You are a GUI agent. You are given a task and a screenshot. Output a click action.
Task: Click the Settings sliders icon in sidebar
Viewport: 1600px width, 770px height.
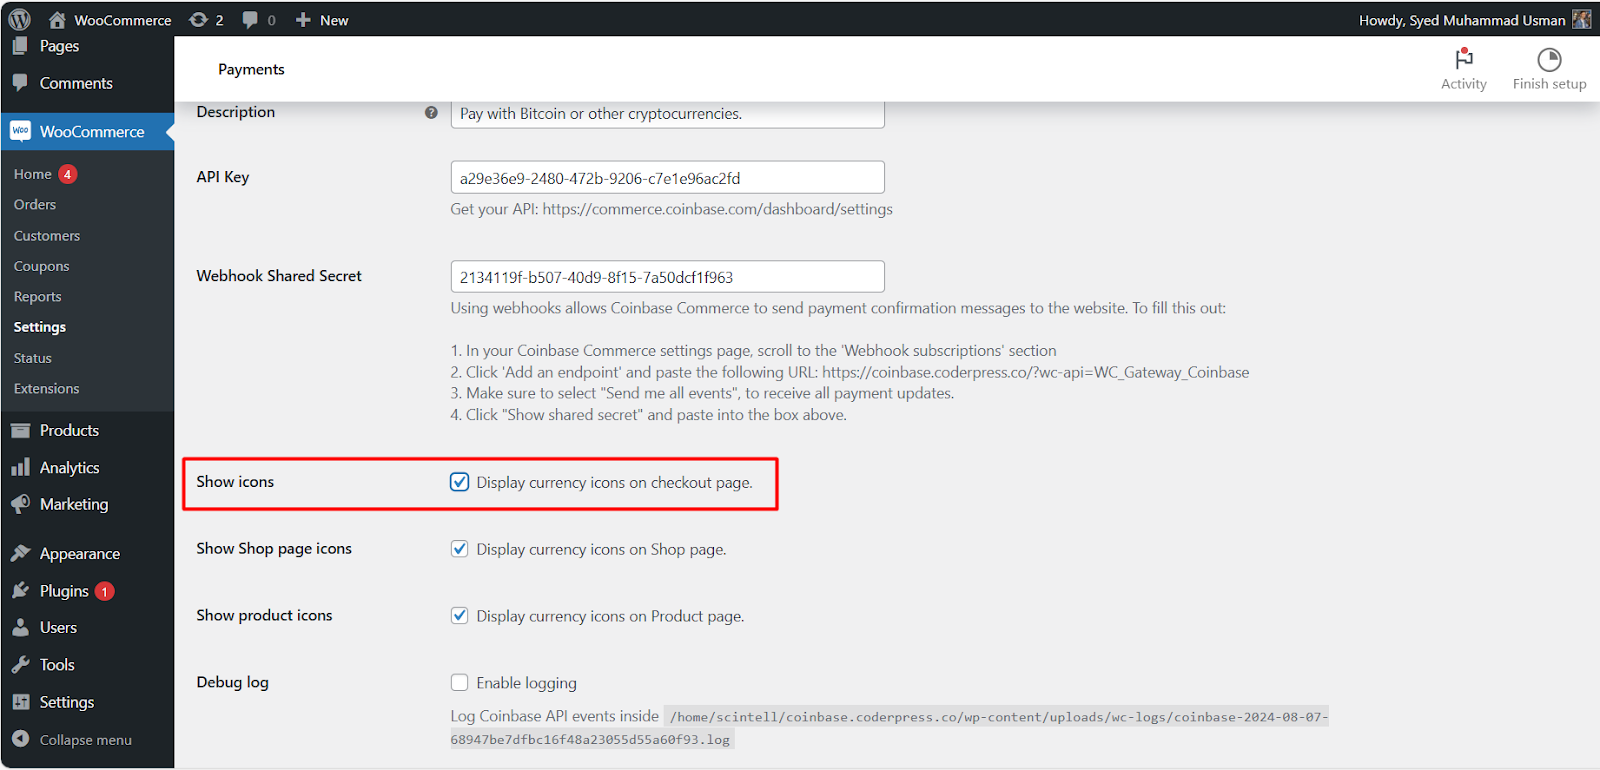click(20, 702)
